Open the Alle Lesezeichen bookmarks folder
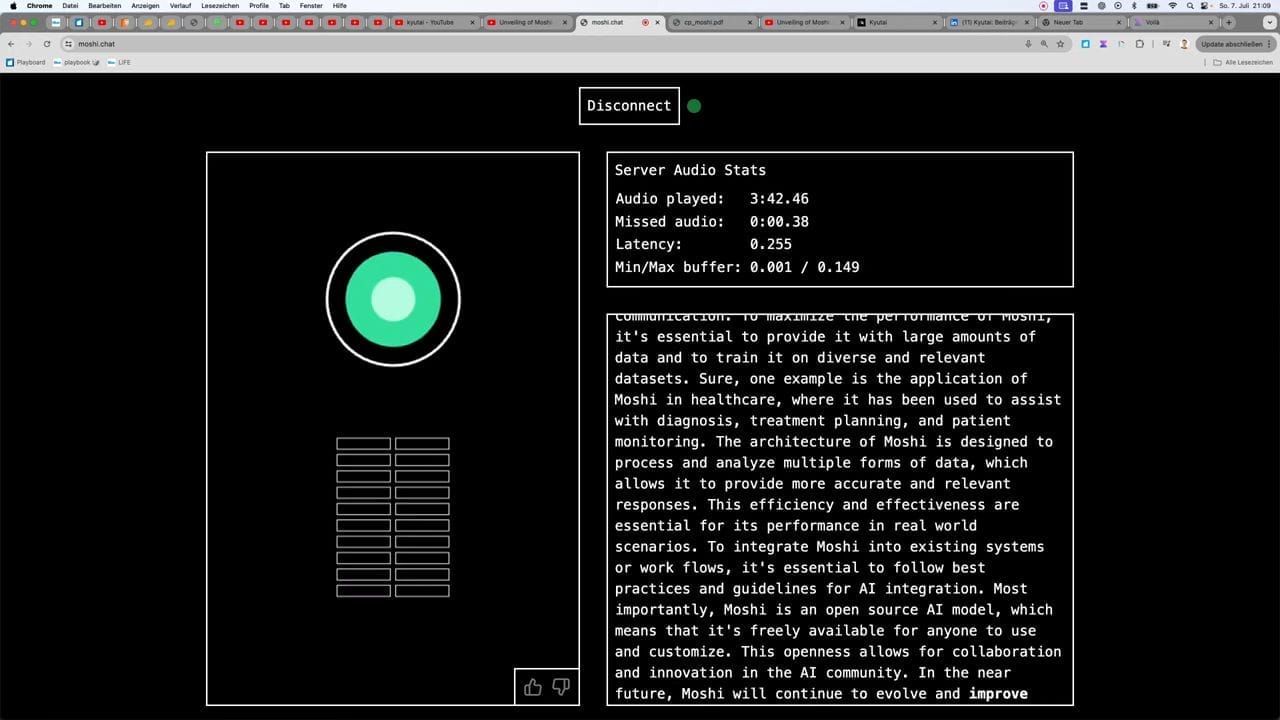Screen dimensions: 1280x720 tap(1242, 62)
